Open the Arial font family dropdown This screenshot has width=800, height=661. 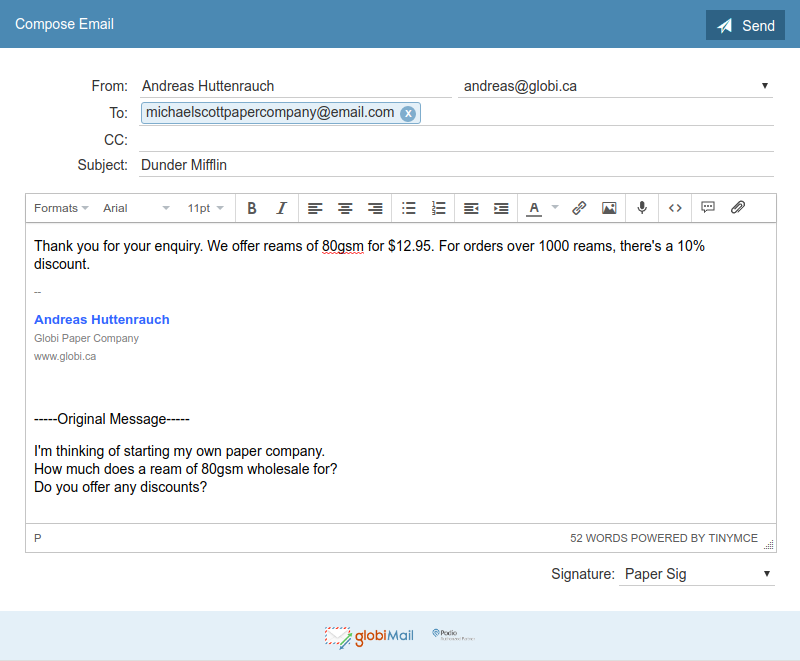click(136, 208)
